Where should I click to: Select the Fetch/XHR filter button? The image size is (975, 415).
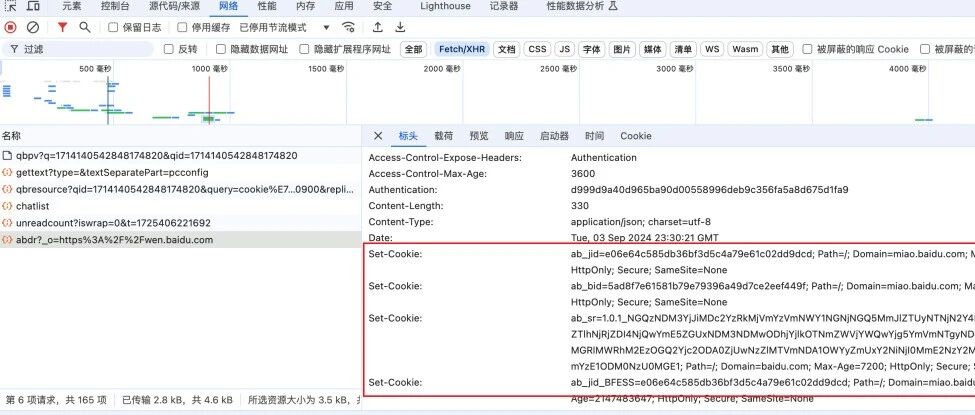coord(462,49)
